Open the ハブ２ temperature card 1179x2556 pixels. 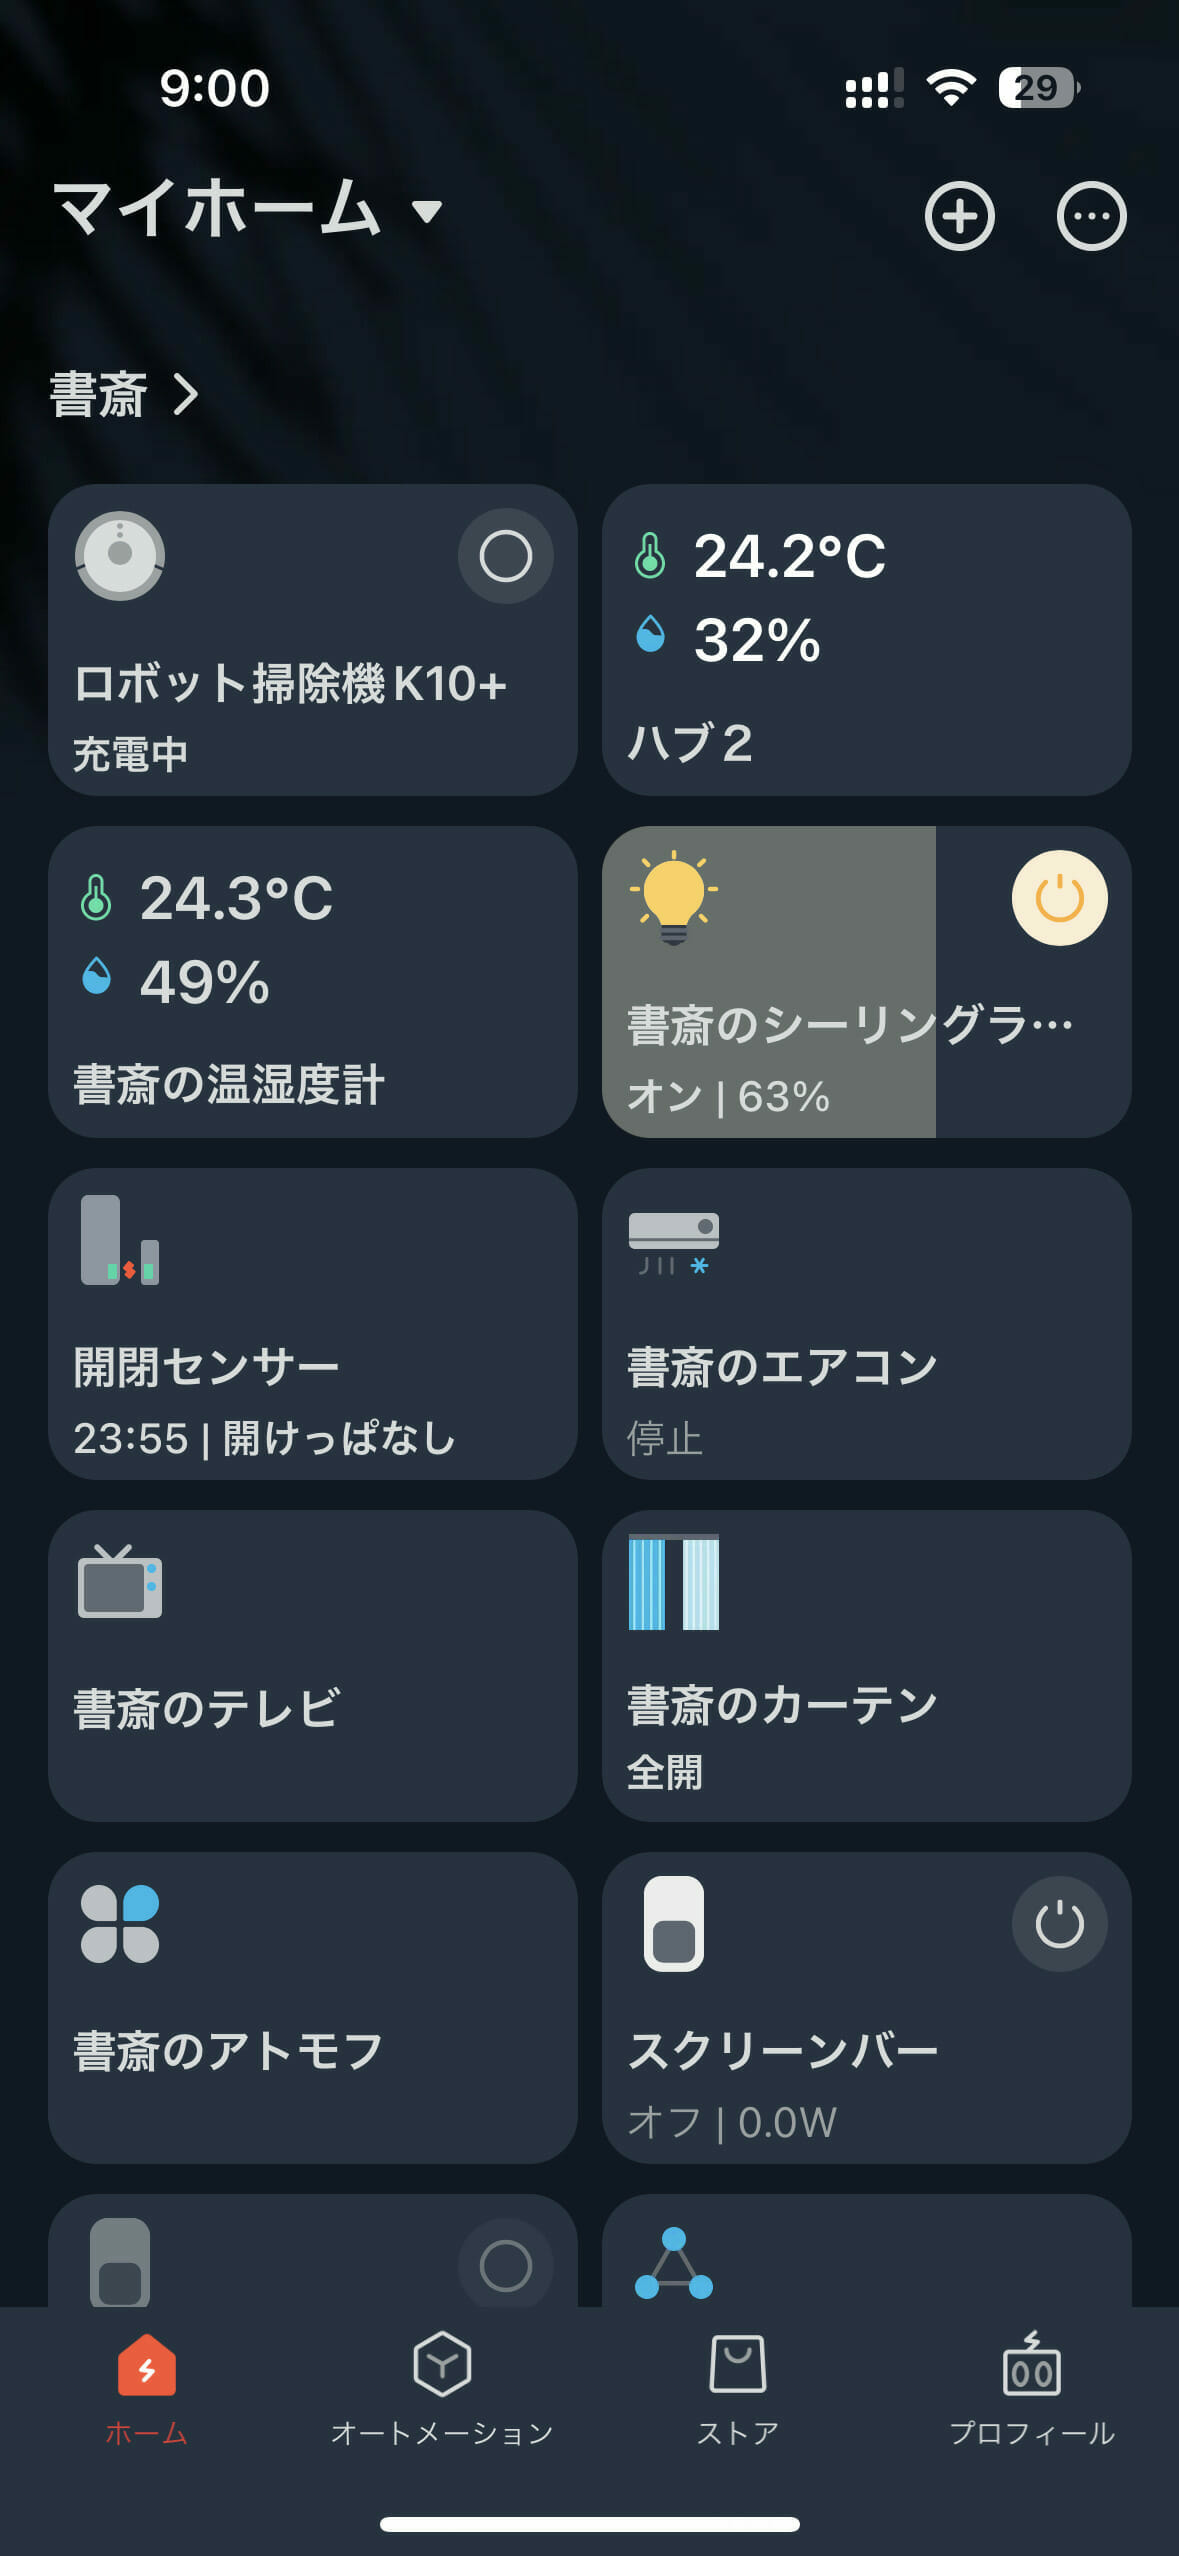tap(866, 640)
